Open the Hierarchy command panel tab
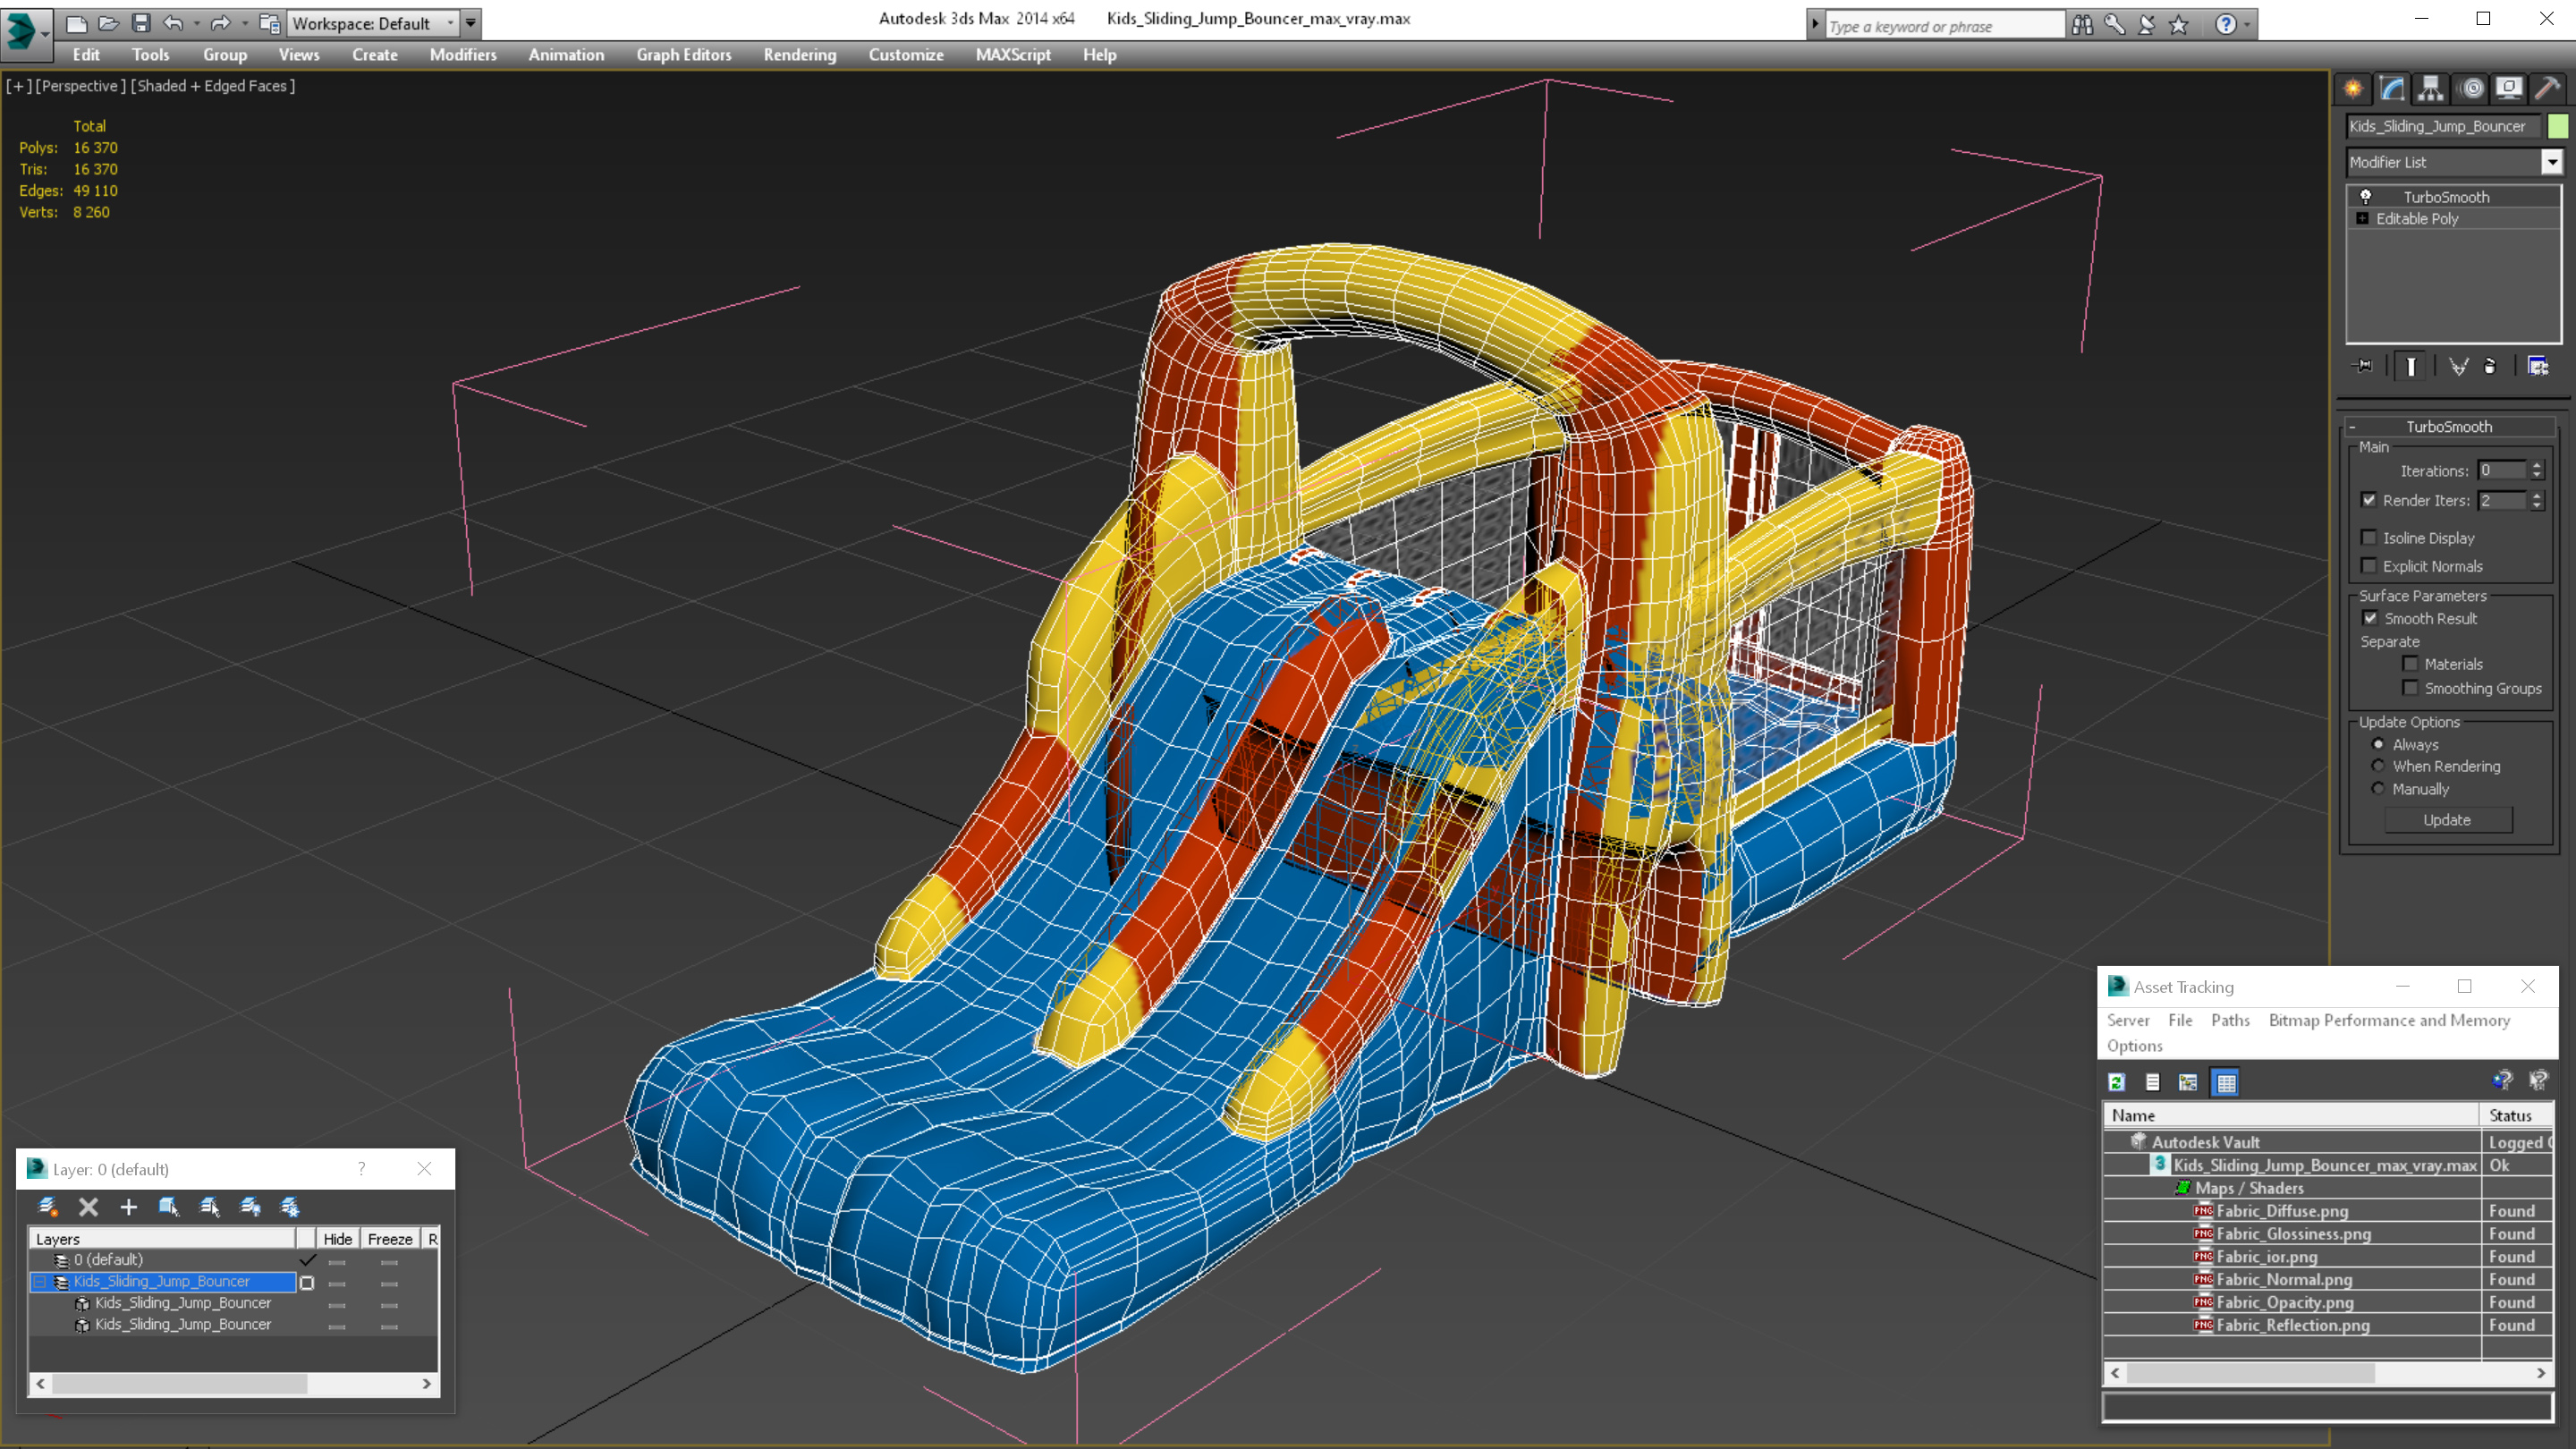2576x1449 pixels. pos(2430,89)
